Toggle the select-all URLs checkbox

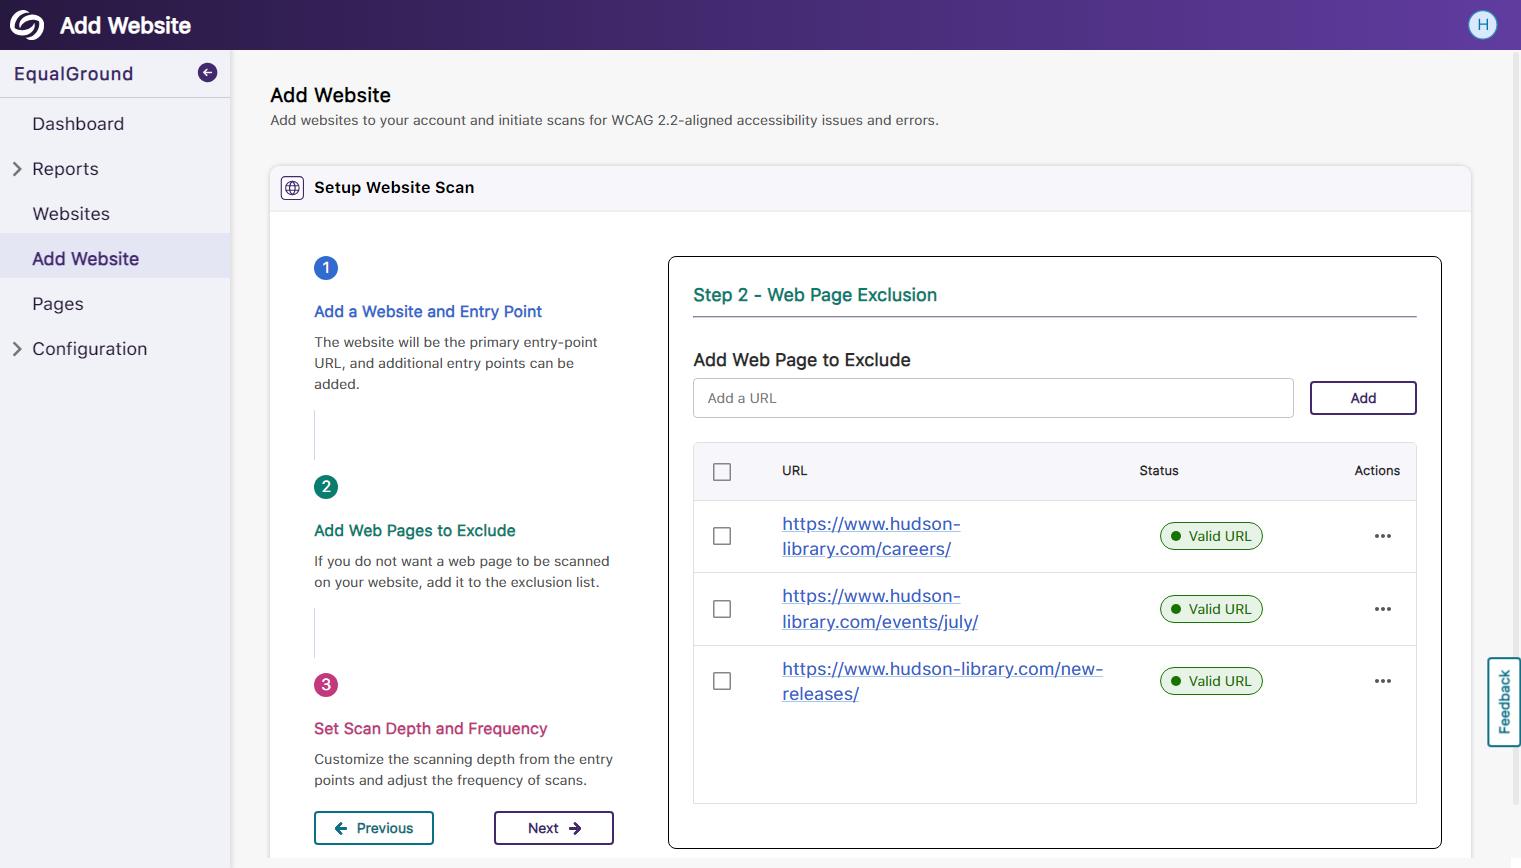coord(722,472)
